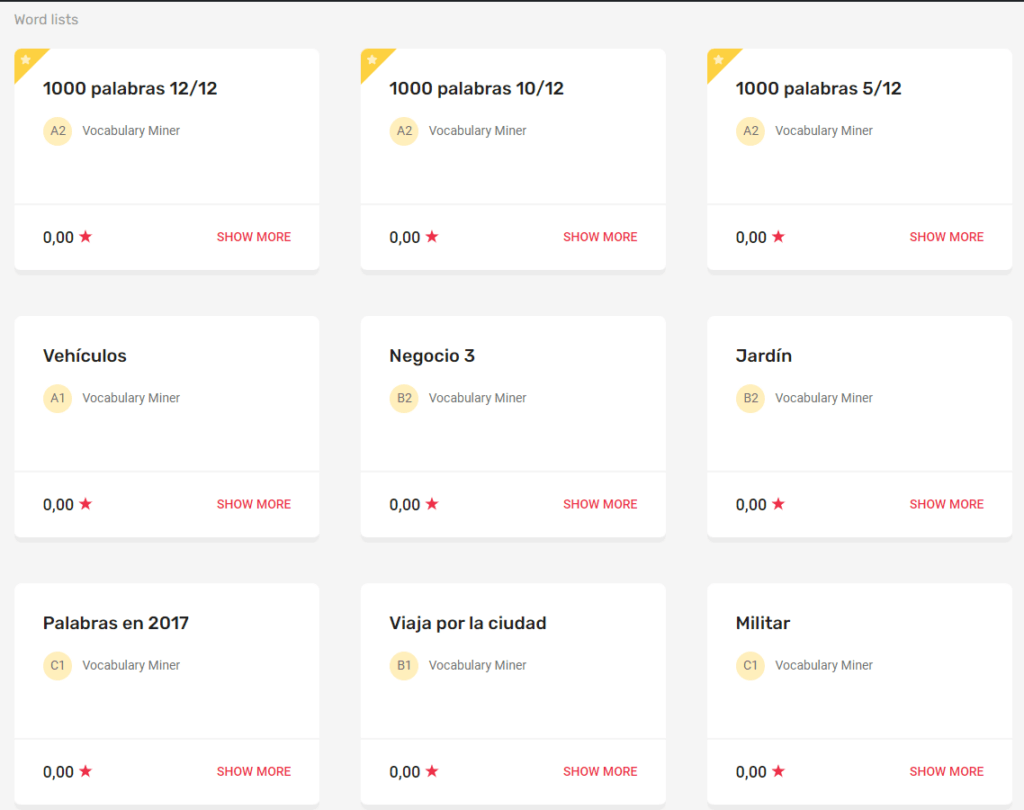This screenshot has width=1024, height=810.
Task: Open the Jardín word list title
Action: 763,355
